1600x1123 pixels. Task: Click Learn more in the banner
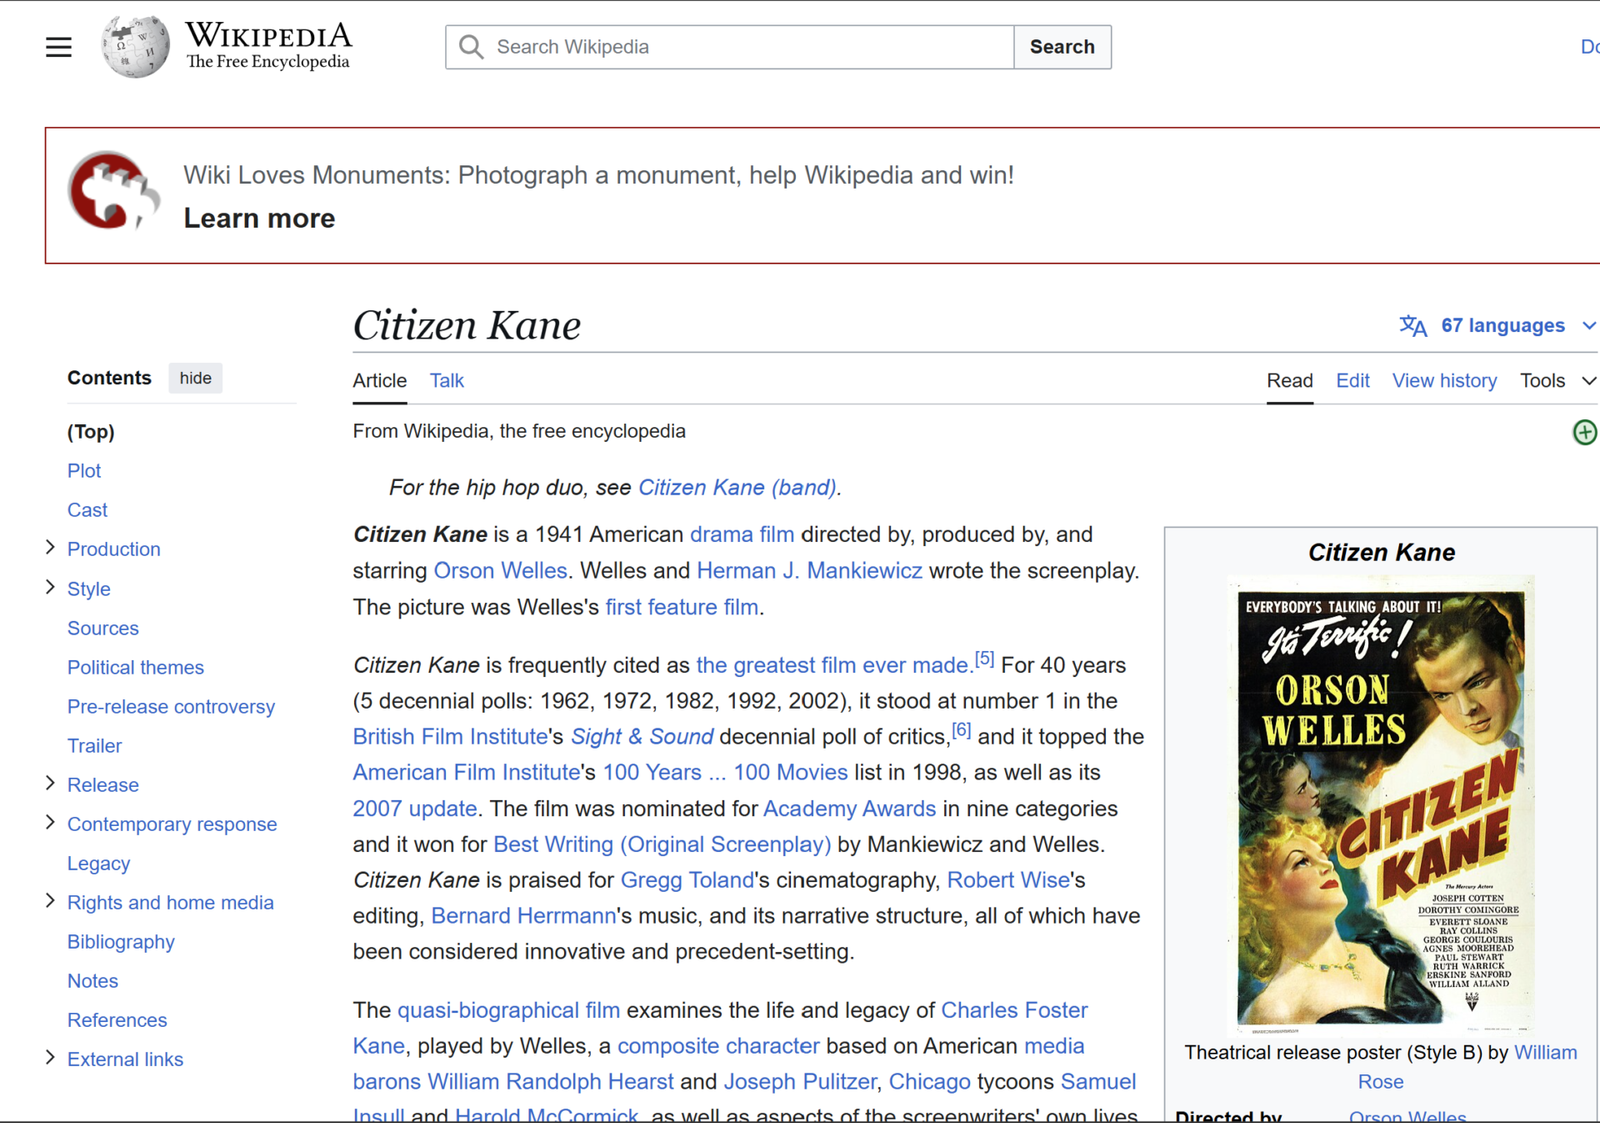click(259, 218)
